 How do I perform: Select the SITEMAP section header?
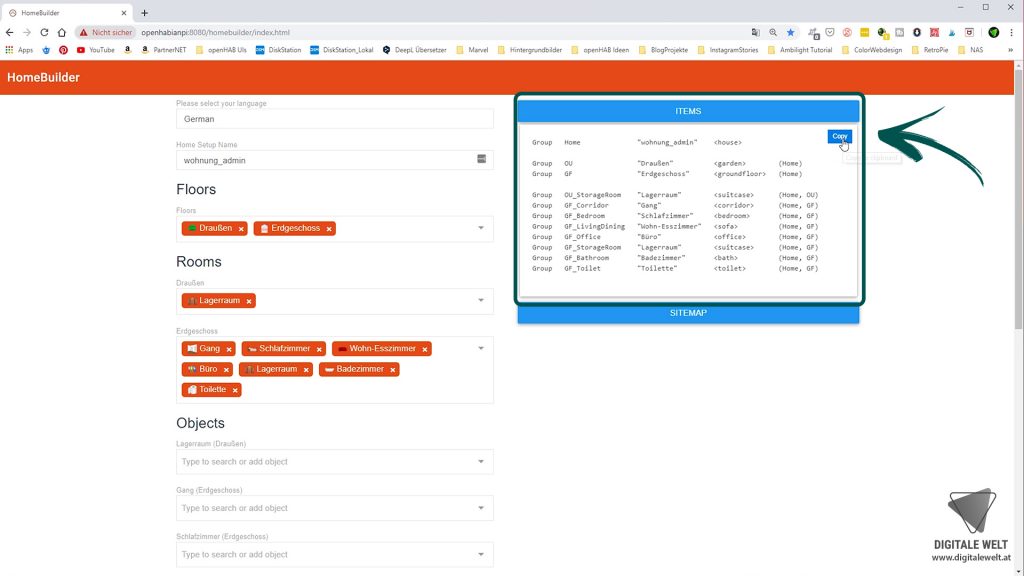(687, 312)
